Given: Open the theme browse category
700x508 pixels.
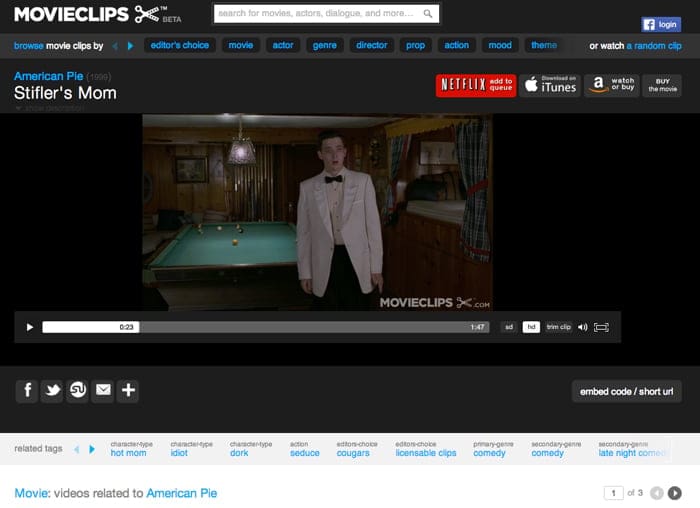Looking at the screenshot, I should point(544,45).
